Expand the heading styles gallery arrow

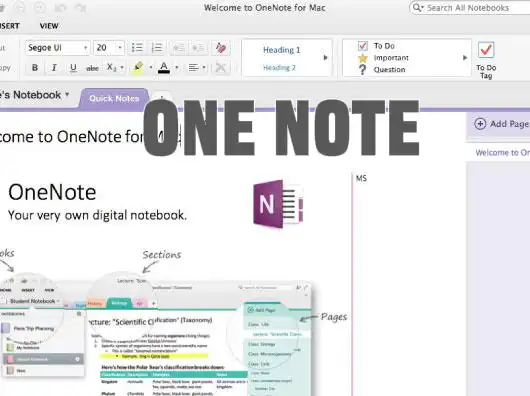click(326, 57)
